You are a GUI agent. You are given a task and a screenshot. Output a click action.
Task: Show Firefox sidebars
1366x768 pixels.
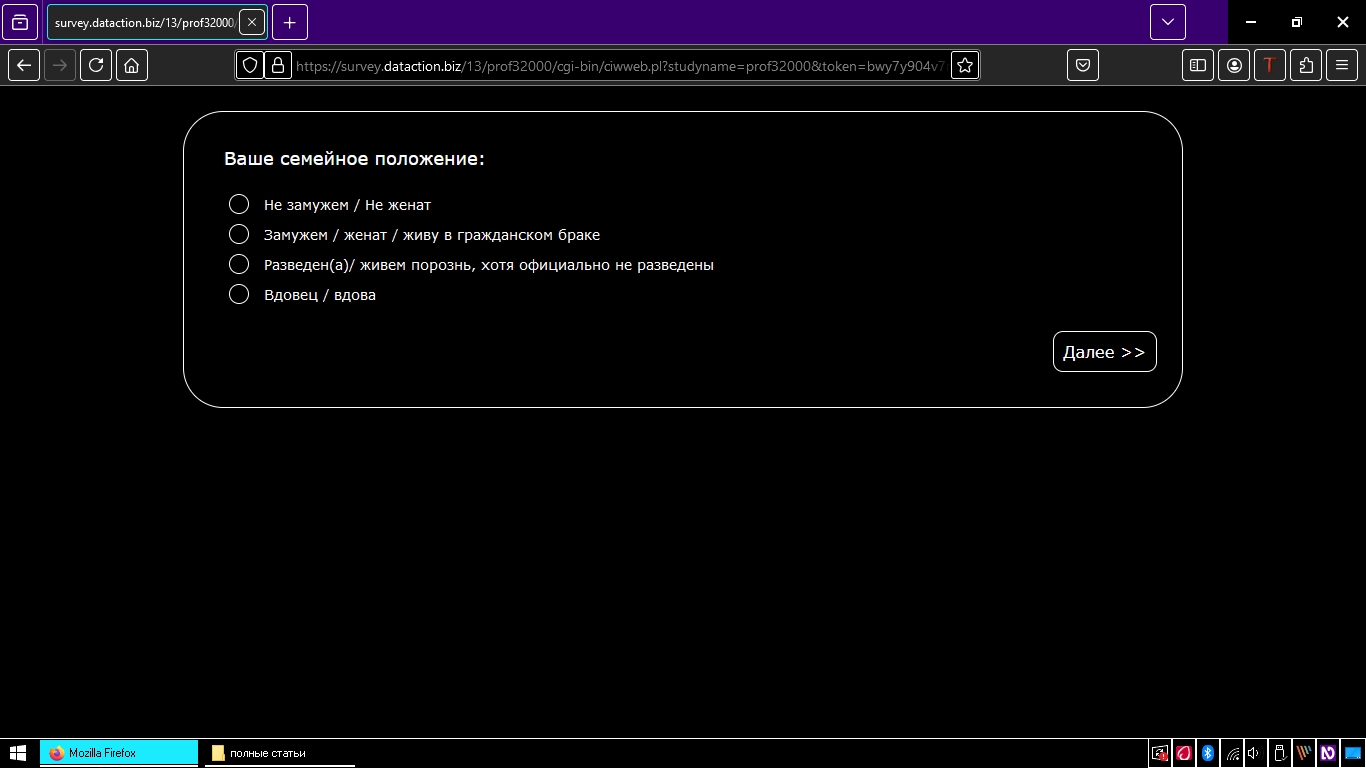[1198, 65]
